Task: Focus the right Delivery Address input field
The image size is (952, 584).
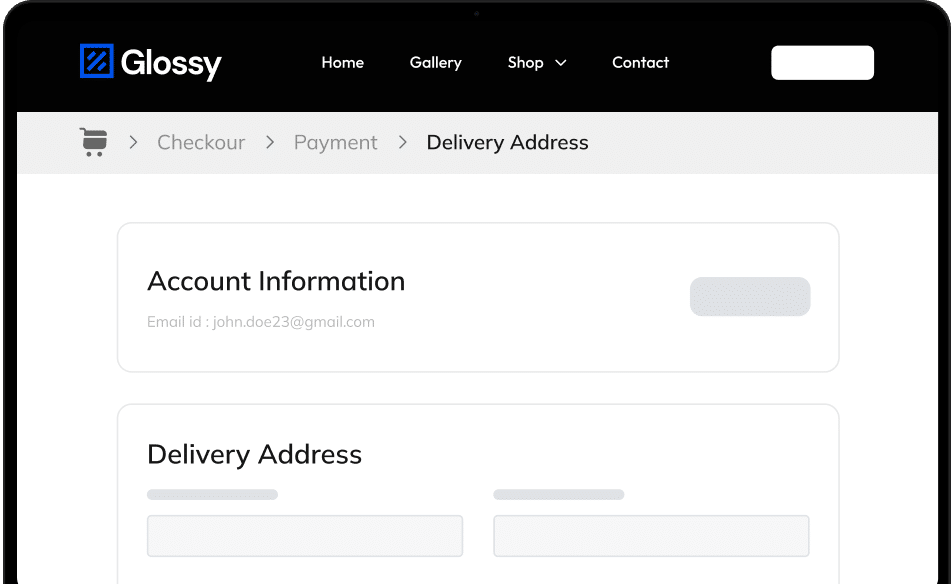Action: [651, 536]
